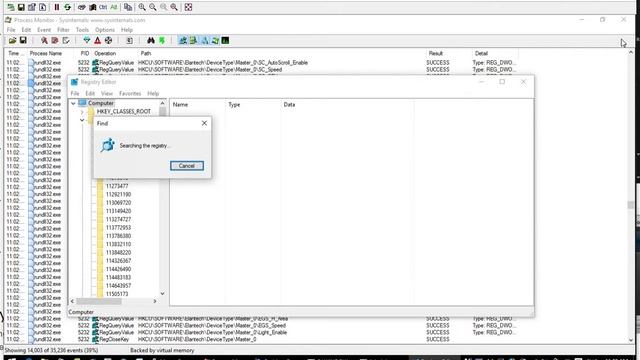This screenshot has width=640, height=360.
Task: Open the Filter menu in Process Monitor
Action: click(x=63, y=30)
